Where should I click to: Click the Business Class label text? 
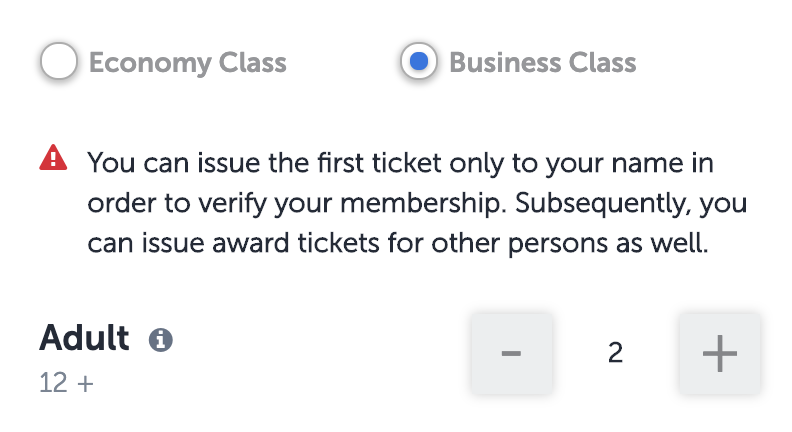coord(542,63)
